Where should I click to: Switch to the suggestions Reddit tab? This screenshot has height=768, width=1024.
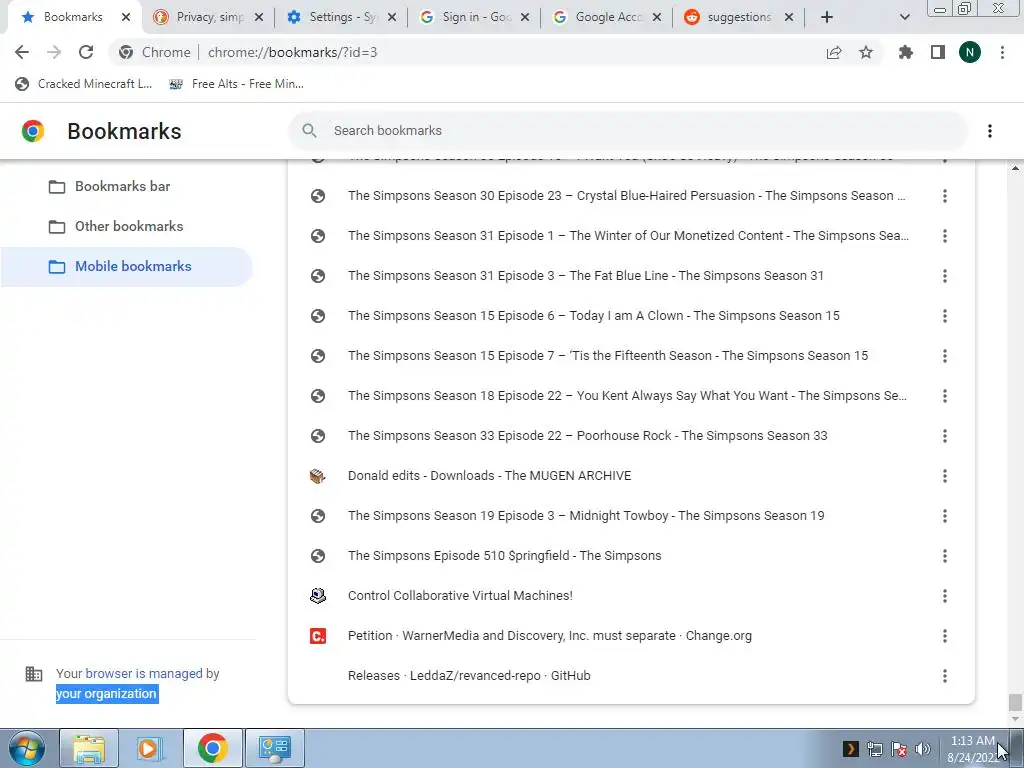(738, 17)
